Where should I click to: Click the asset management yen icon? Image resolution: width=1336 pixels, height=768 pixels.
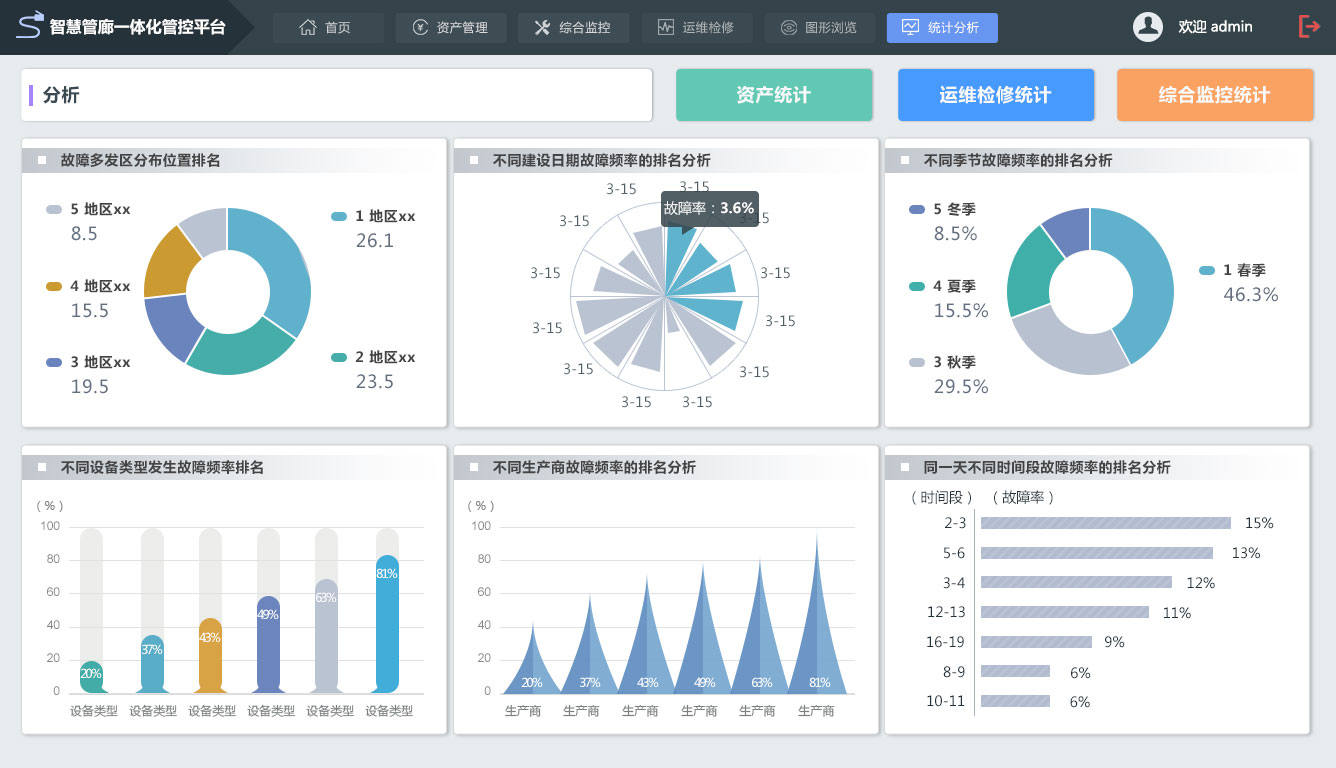(420, 28)
